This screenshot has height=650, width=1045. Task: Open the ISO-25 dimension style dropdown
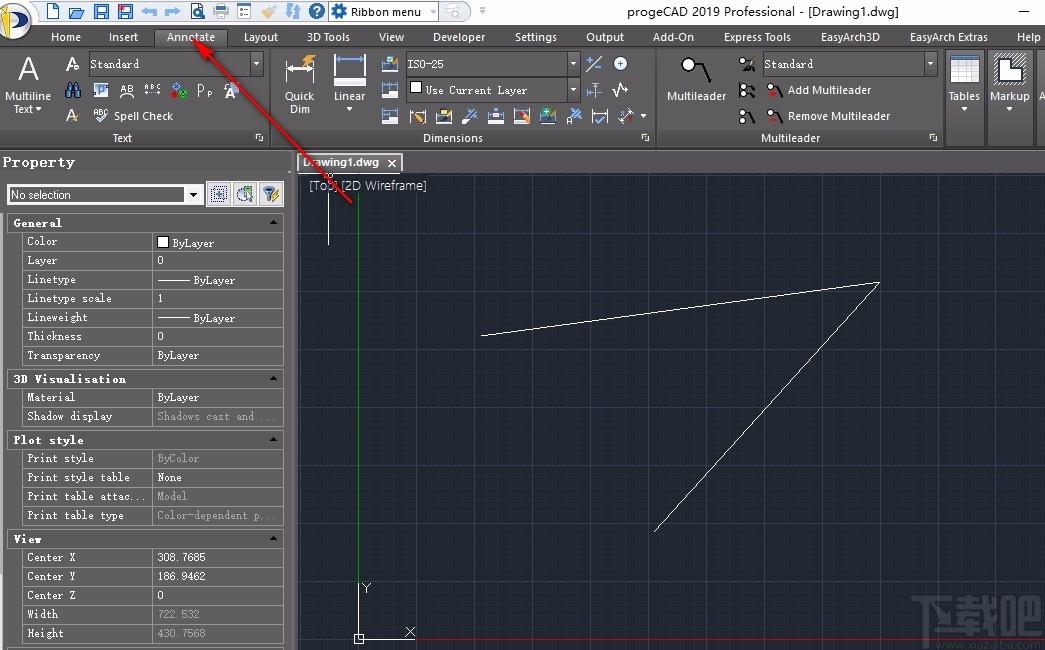[573, 64]
